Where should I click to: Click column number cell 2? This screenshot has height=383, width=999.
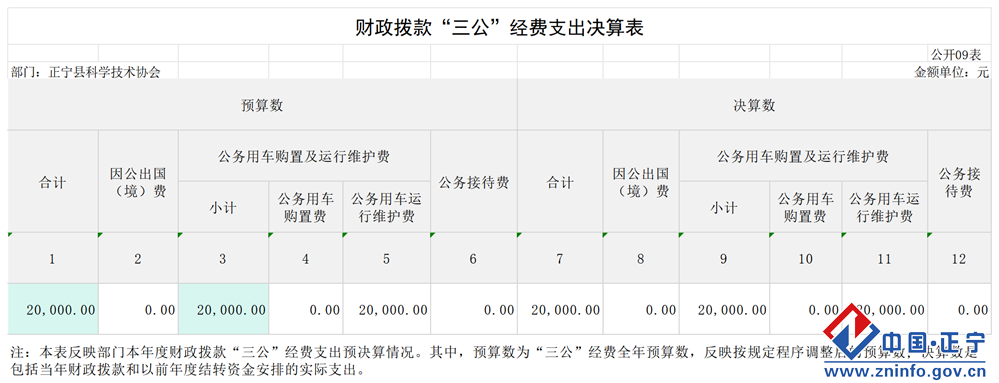click(138, 259)
